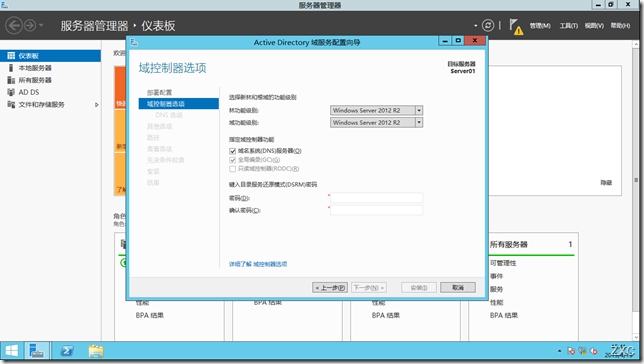
Task: Maximize the Active Directory wizard window
Action: (x=458, y=40)
